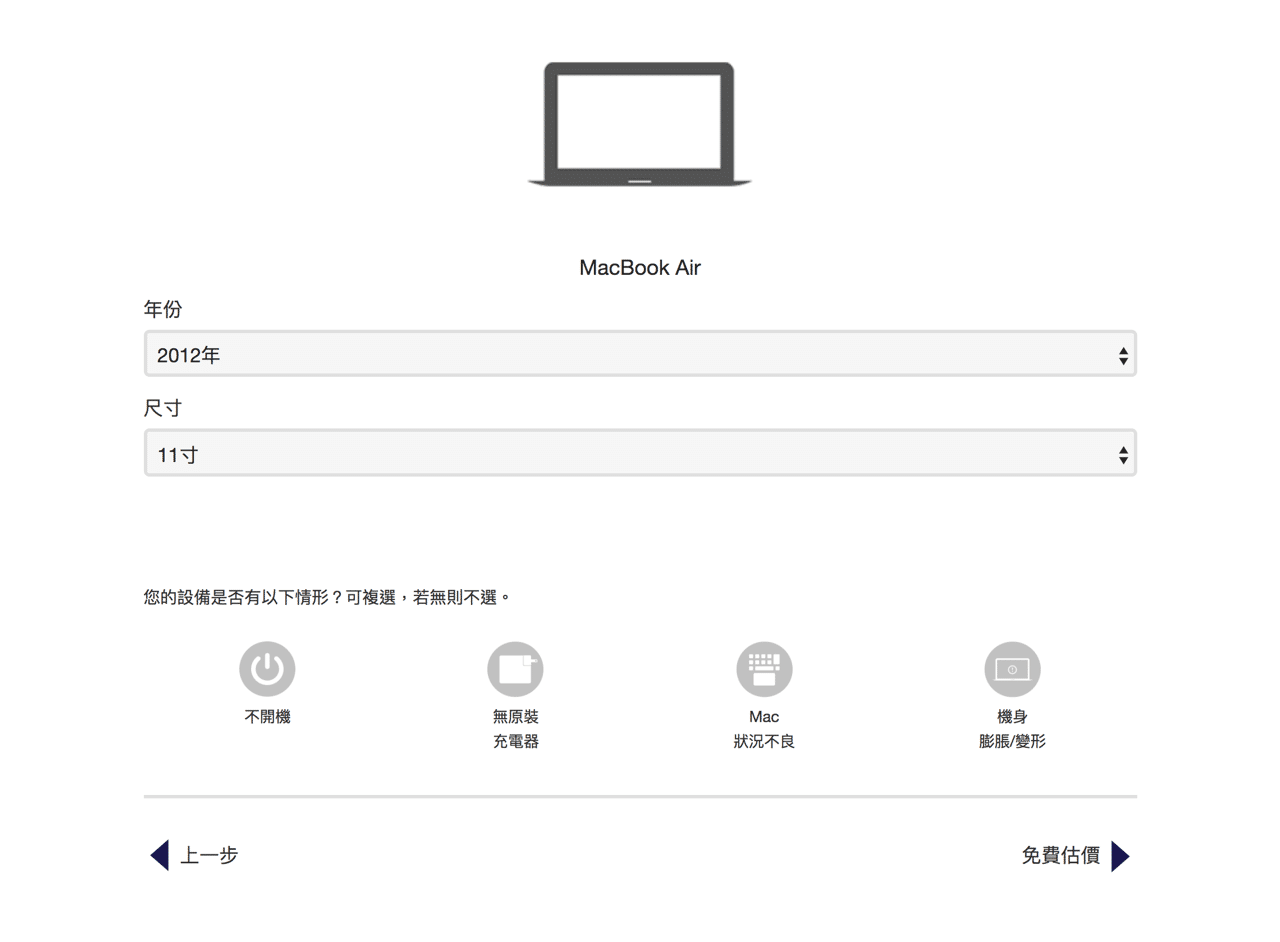Select the 不開機 power icon
Screen dimensions: 1280x942
pyautogui.click(x=267, y=669)
